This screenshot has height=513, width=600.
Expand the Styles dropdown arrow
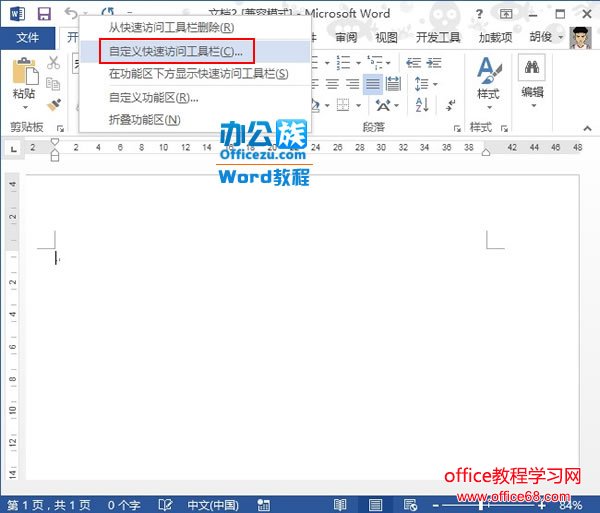(x=489, y=107)
